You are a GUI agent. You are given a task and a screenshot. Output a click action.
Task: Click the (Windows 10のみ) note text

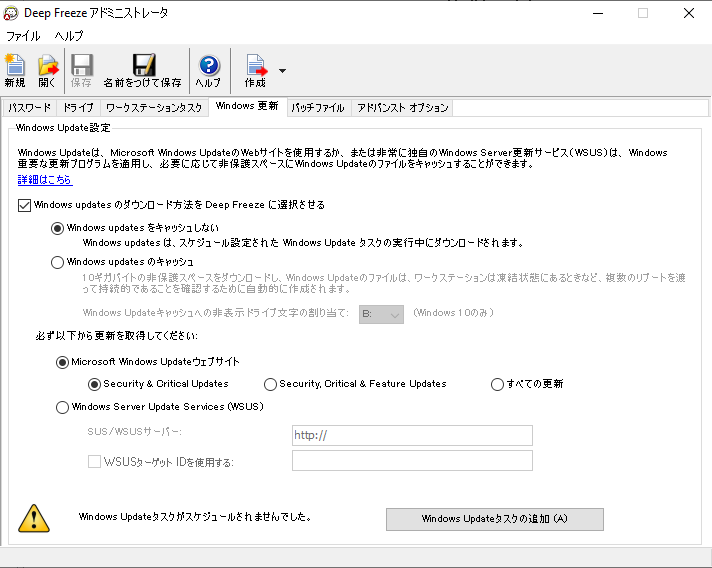click(453, 313)
